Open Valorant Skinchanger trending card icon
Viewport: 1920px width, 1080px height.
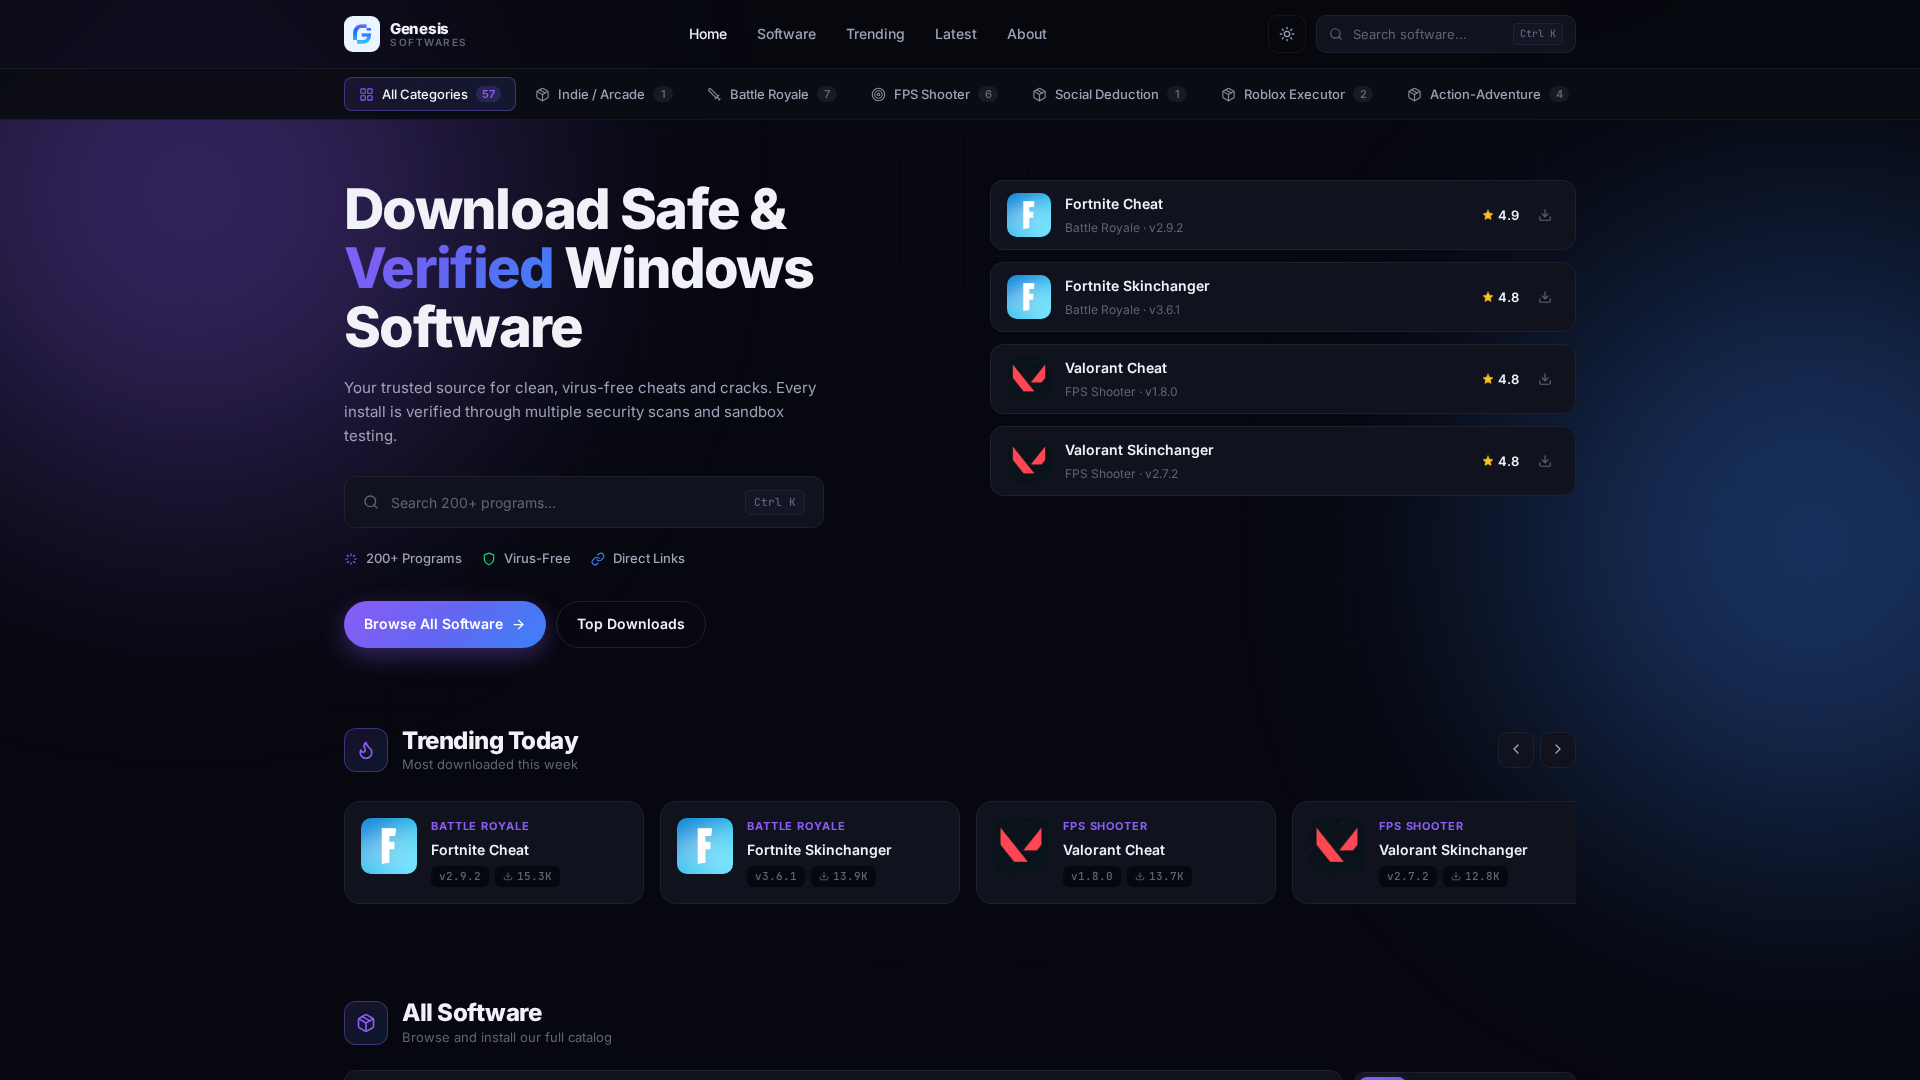[1337, 846]
